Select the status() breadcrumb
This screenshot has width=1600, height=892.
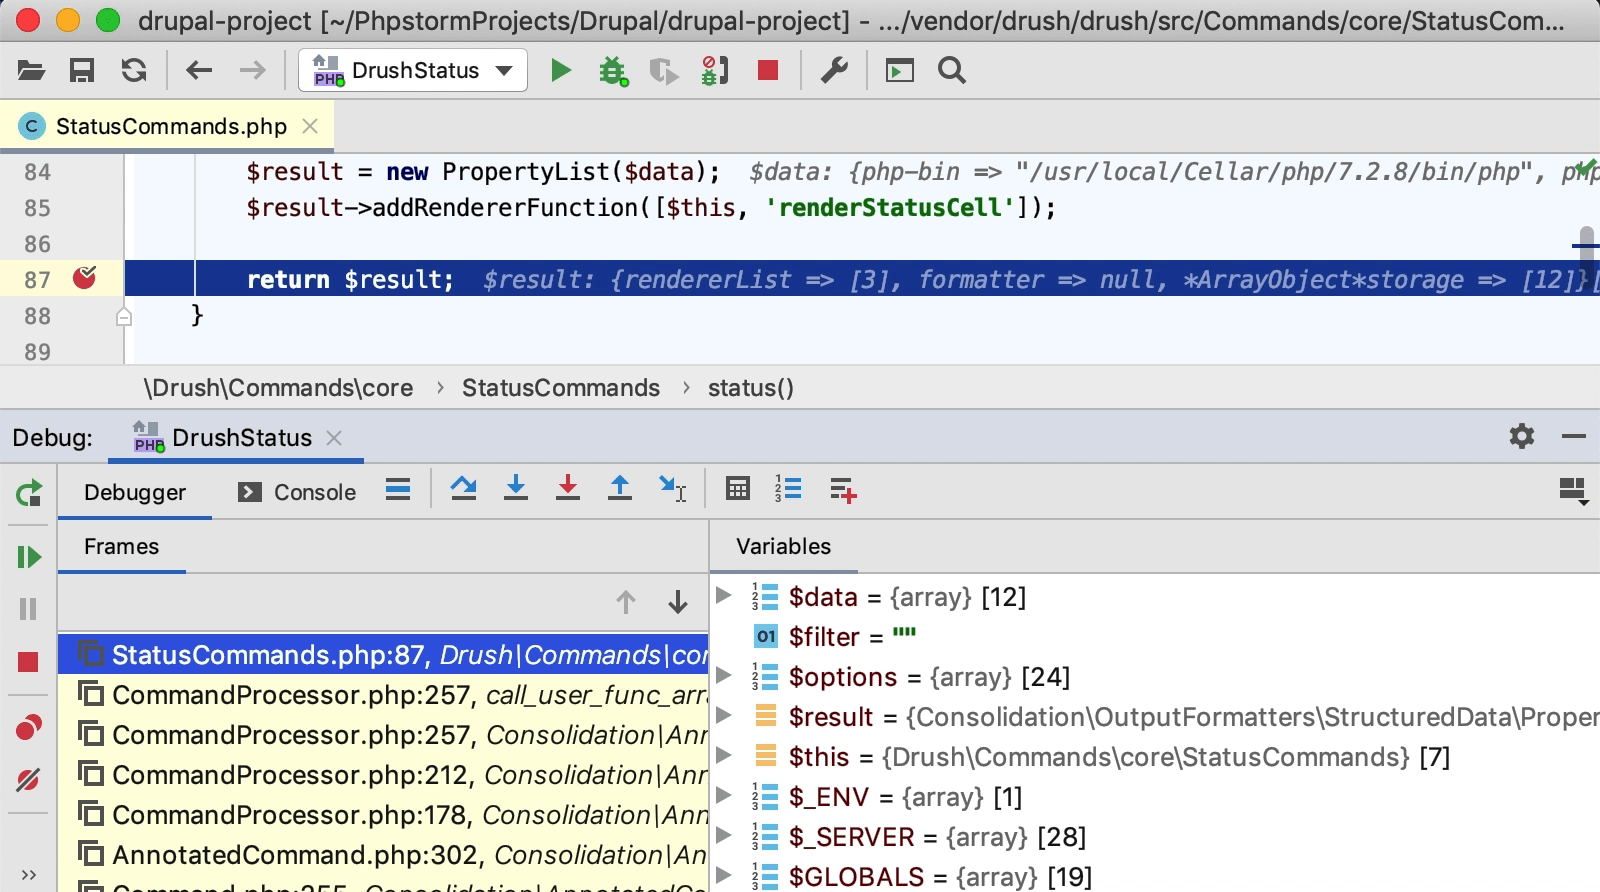[x=751, y=388]
